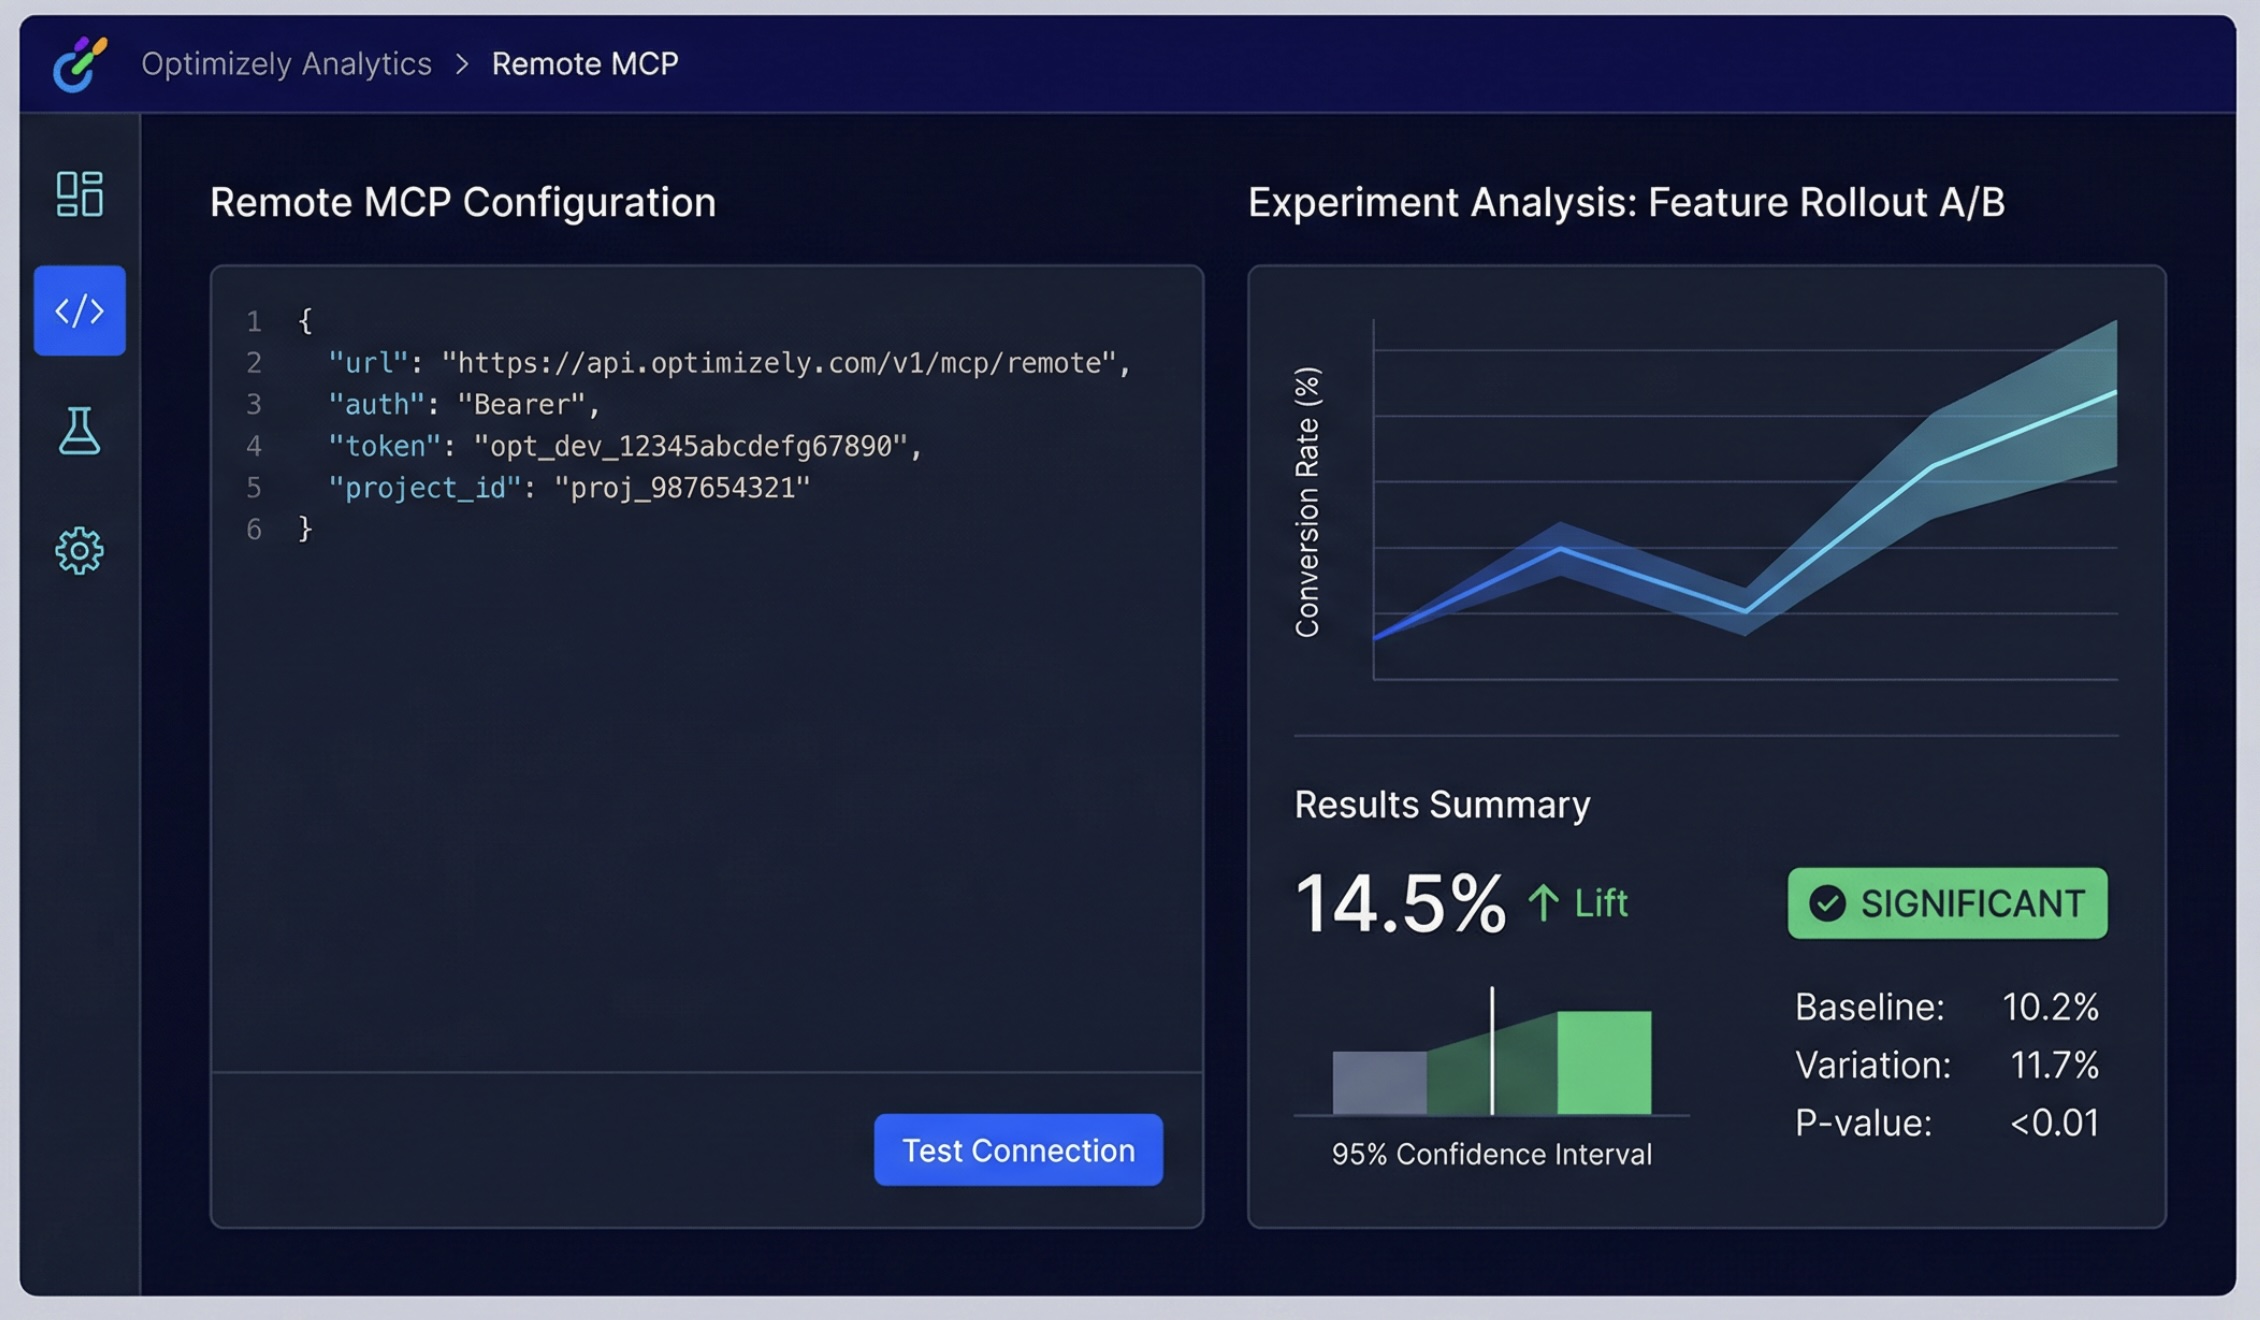
Task: Select the Remote MCP breadcrumb item
Action: coord(585,64)
